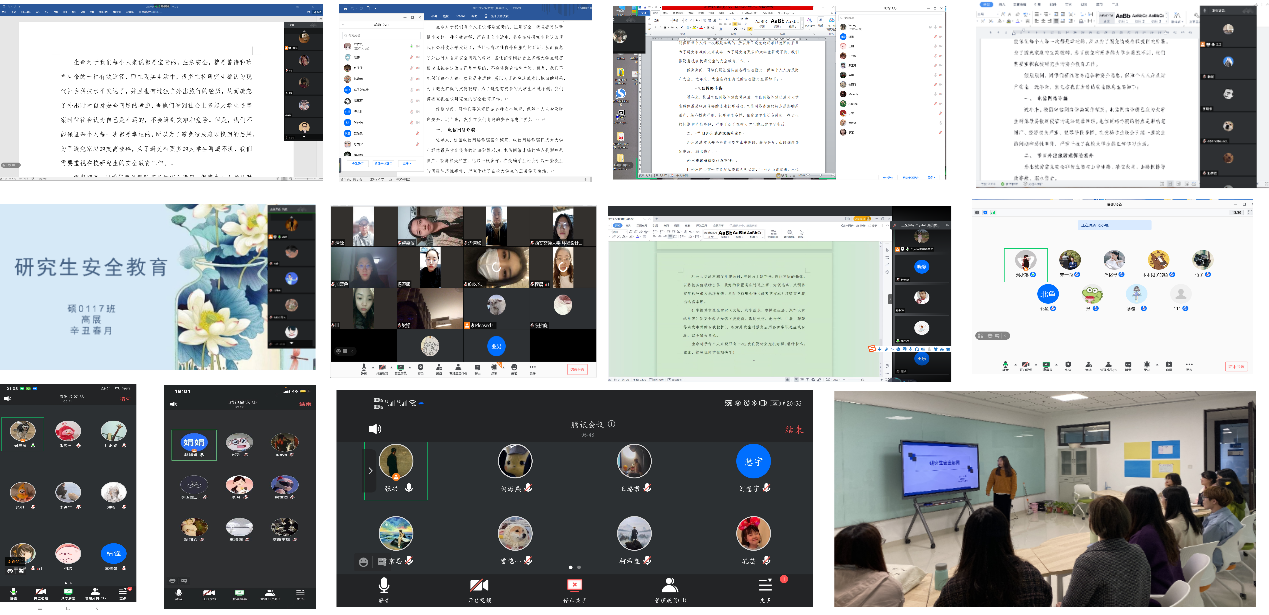1269x615 pixels.
Task: Expand the side chevron on the green-bordered tile
Action: tap(371, 470)
